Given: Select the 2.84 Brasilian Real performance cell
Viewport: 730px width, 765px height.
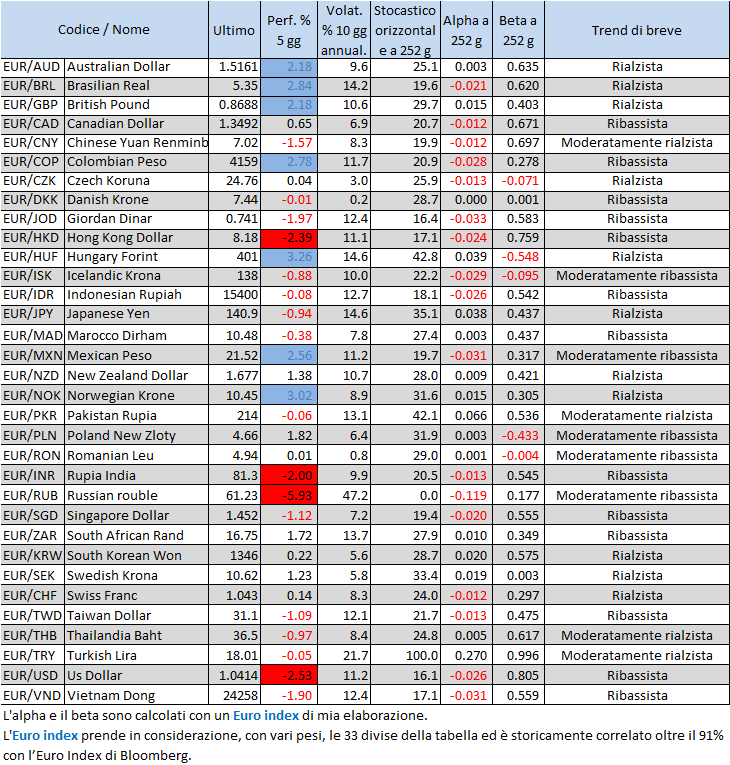Looking at the screenshot, I should (289, 86).
